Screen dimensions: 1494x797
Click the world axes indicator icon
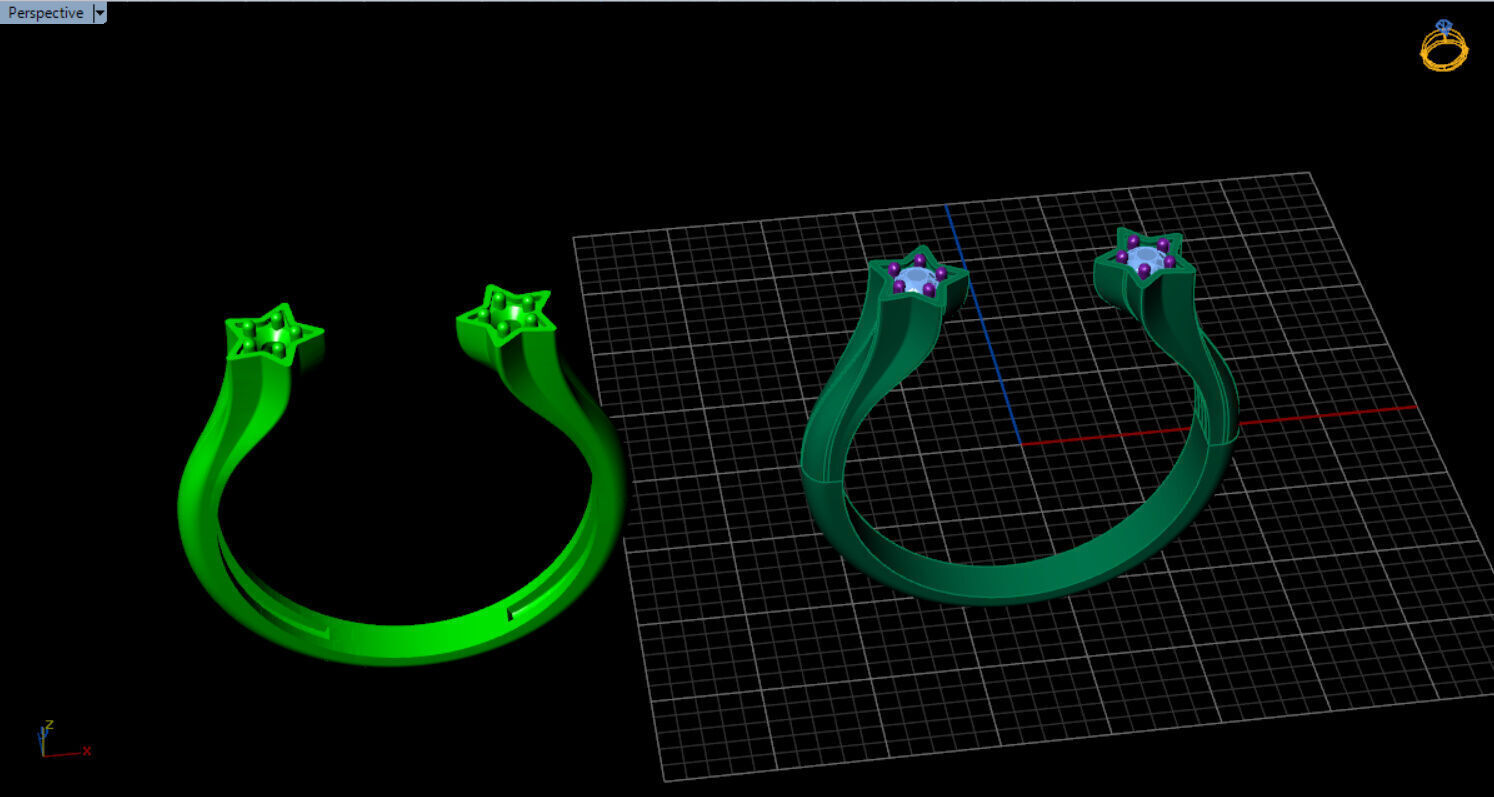pyautogui.click(x=63, y=739)
